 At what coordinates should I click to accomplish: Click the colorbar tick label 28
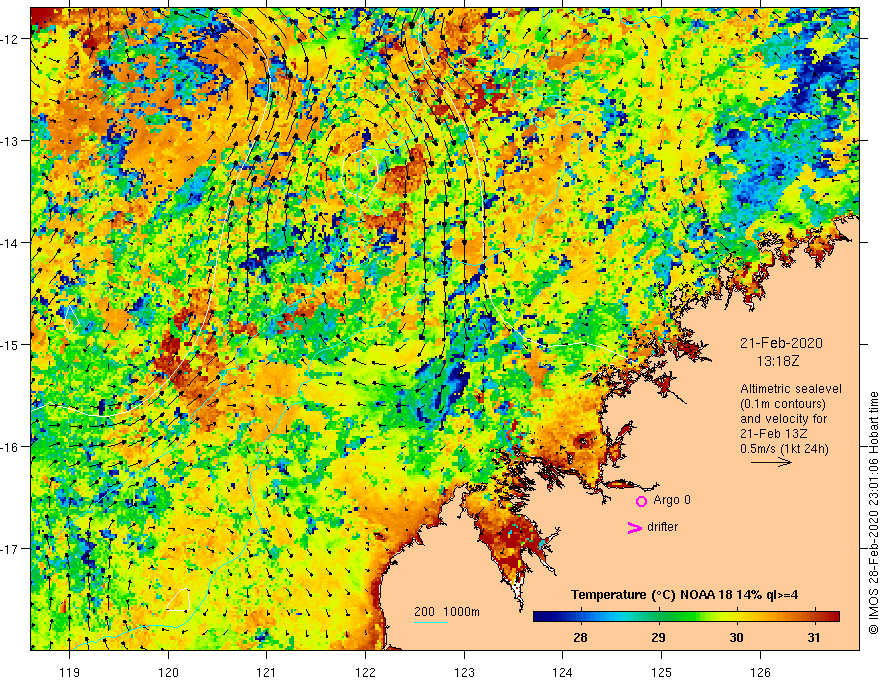pos(580,637)
